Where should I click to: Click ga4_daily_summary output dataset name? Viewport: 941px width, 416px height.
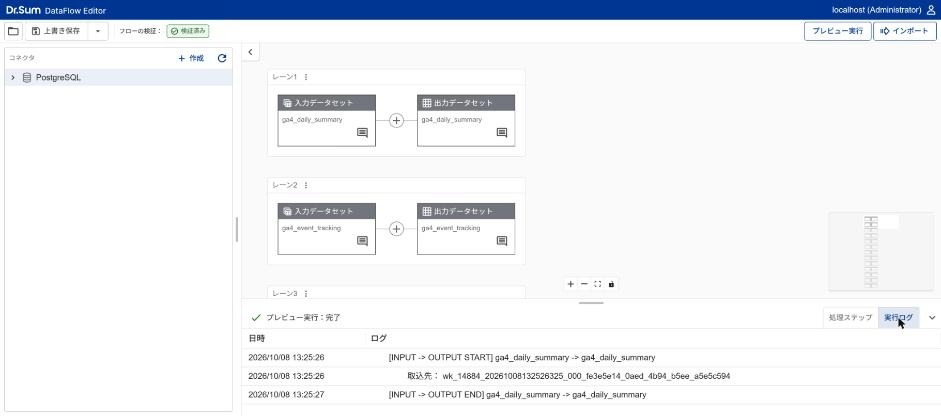tap(451, 119)
